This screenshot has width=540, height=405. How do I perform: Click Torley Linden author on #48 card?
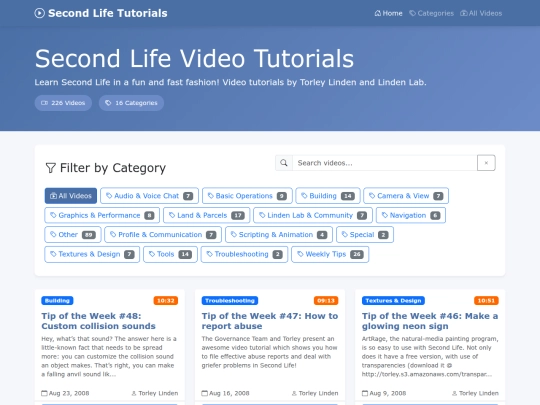coord(155,393)
